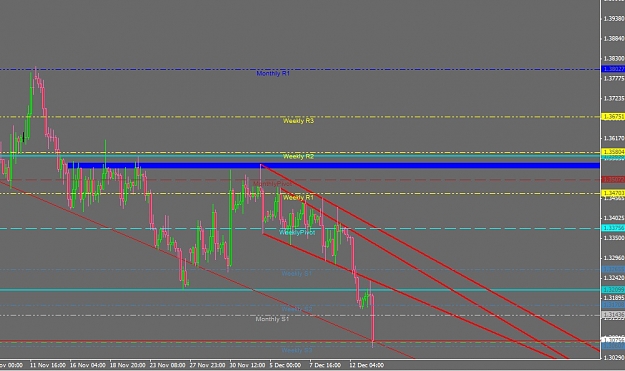Screen dimensions: 625x371
Task: Click the 1.33500 price axis value
Action: coord(614,238)
